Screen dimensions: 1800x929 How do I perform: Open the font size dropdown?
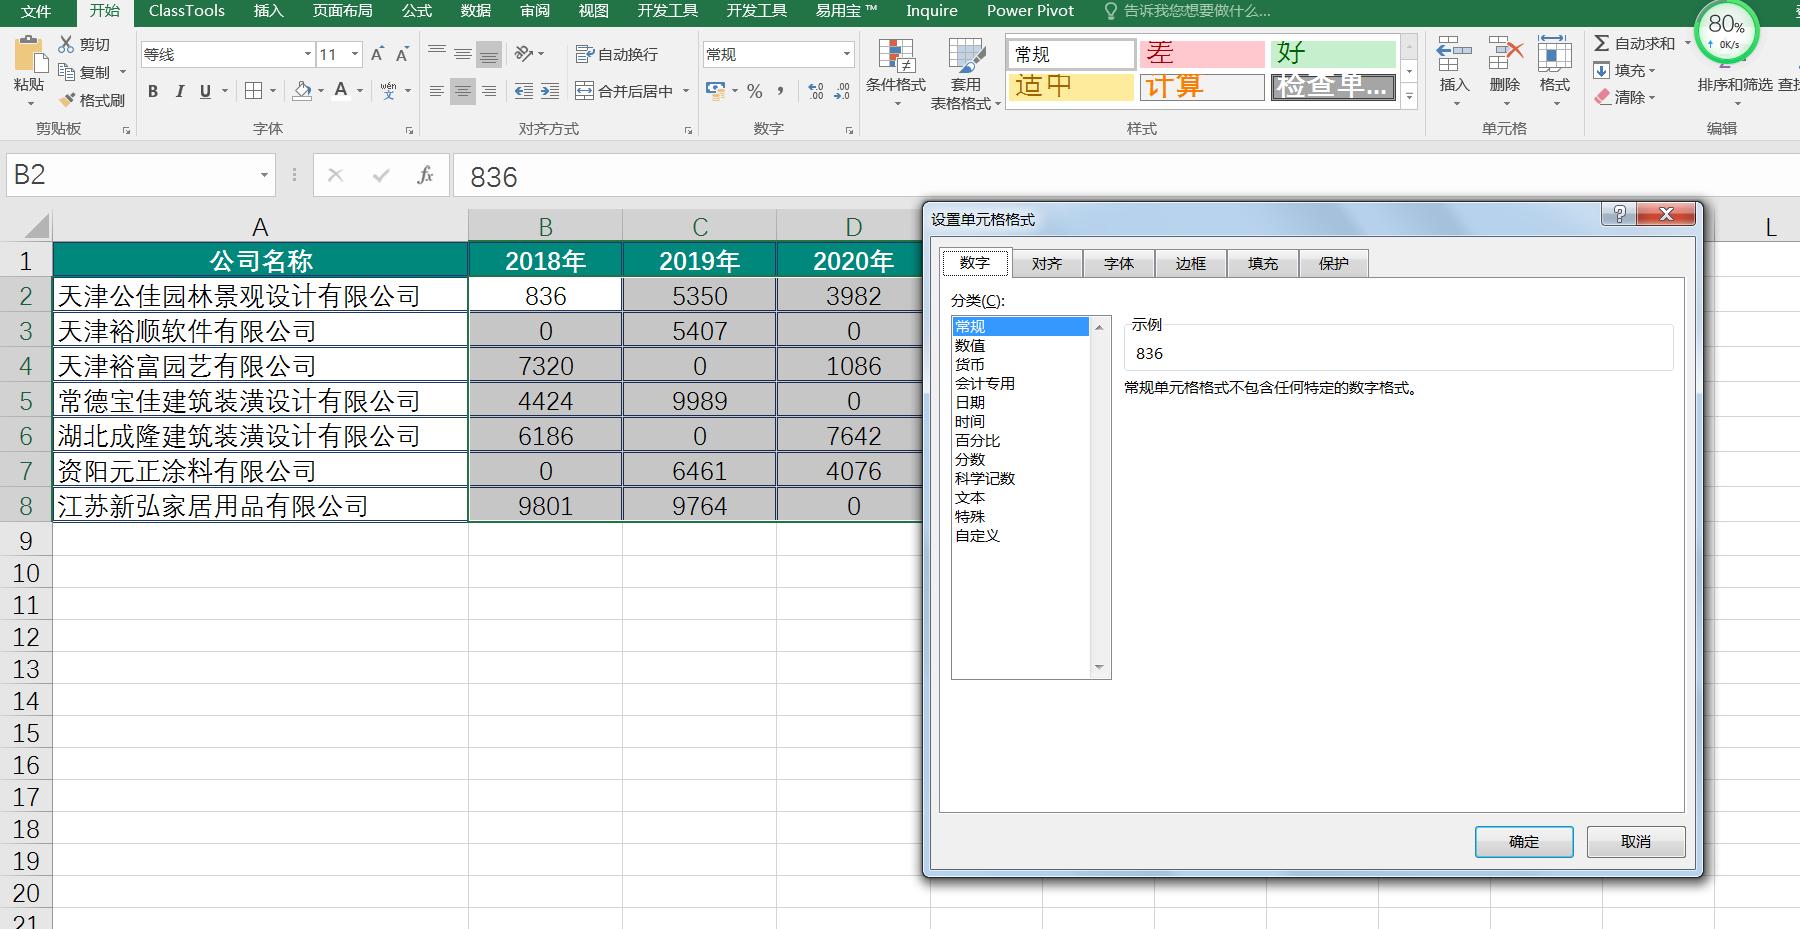(355, 54)
